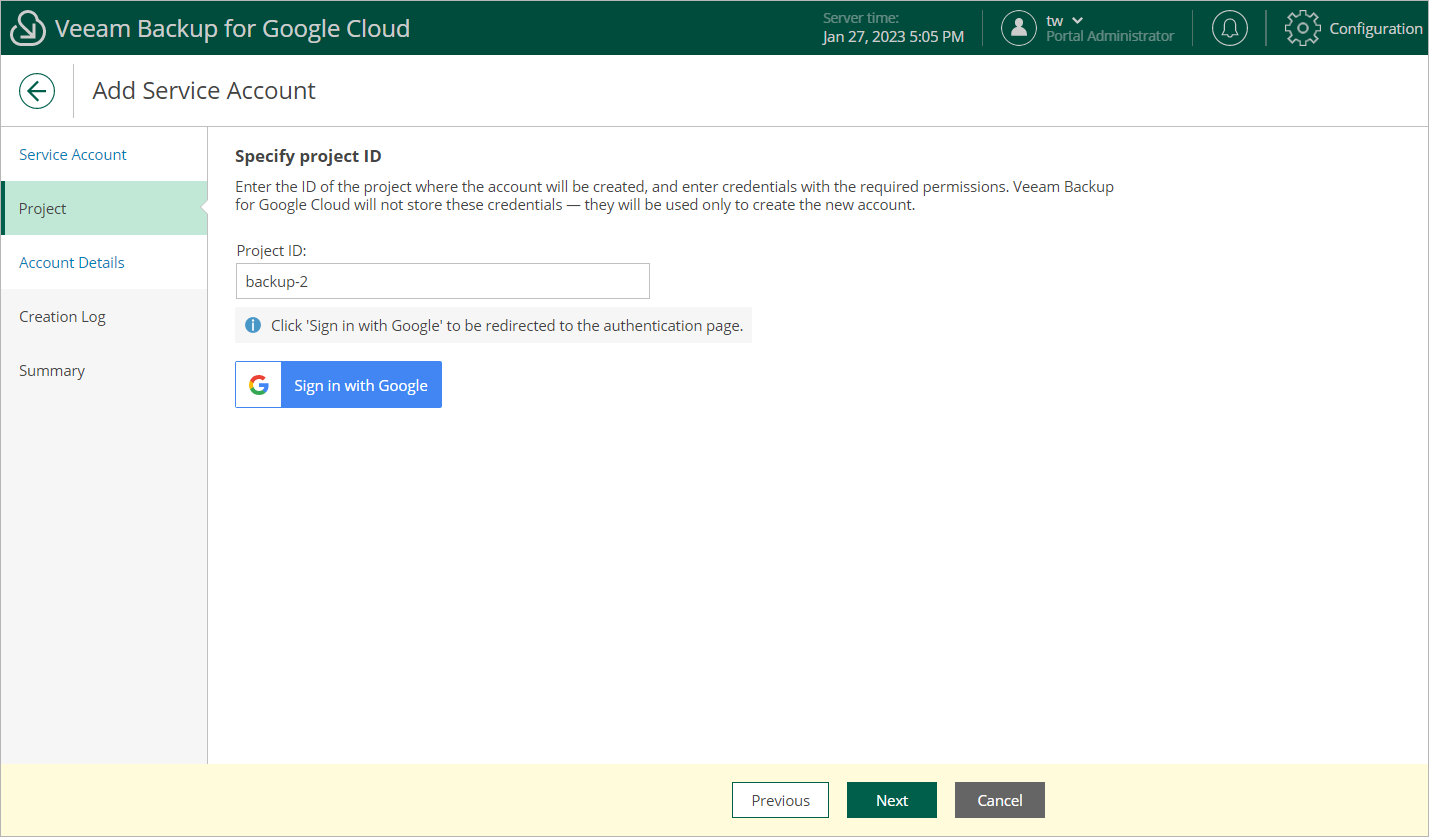Click the Project ID input field
Image resolution: width=1429 pixels, height=837 pixels.
pyautogui.click(x=442, y=281)
